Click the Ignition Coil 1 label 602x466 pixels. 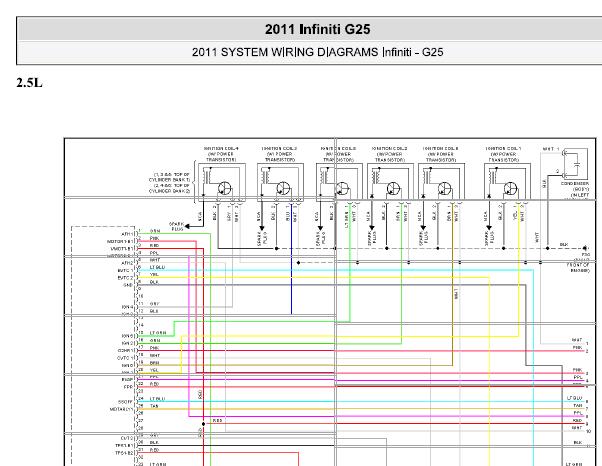503,154
